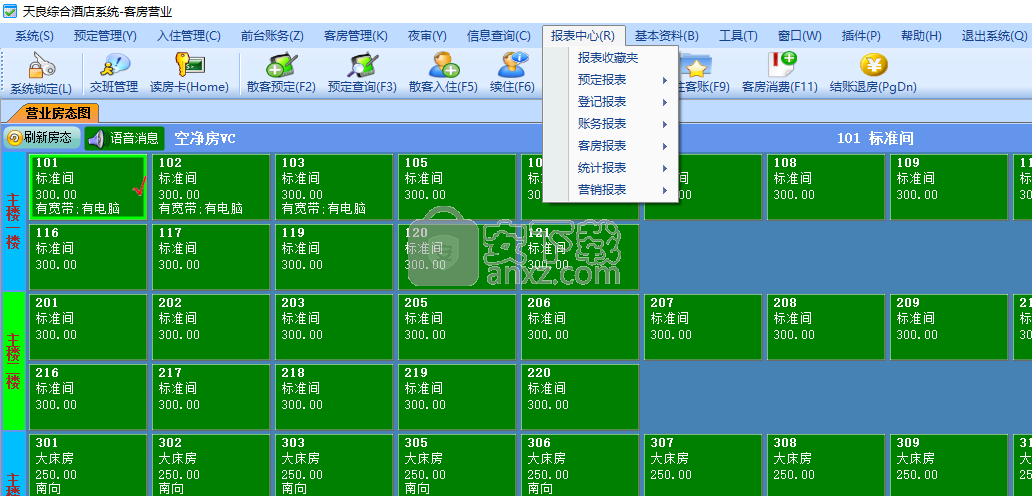Select room 108 tile
1032x496 pixels.
click(826, 187)
